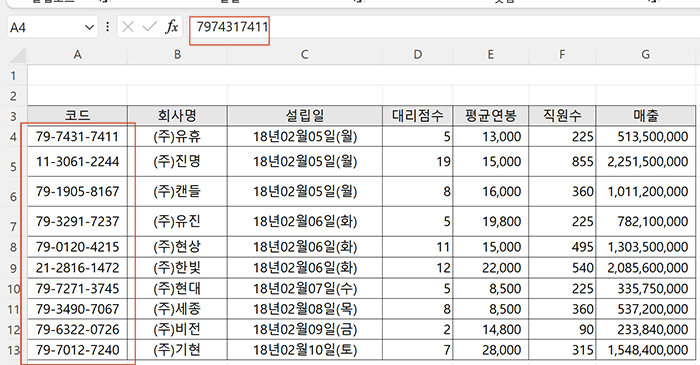Click the 회사명 header cell

pyautogui.click(x=177, y=116)
